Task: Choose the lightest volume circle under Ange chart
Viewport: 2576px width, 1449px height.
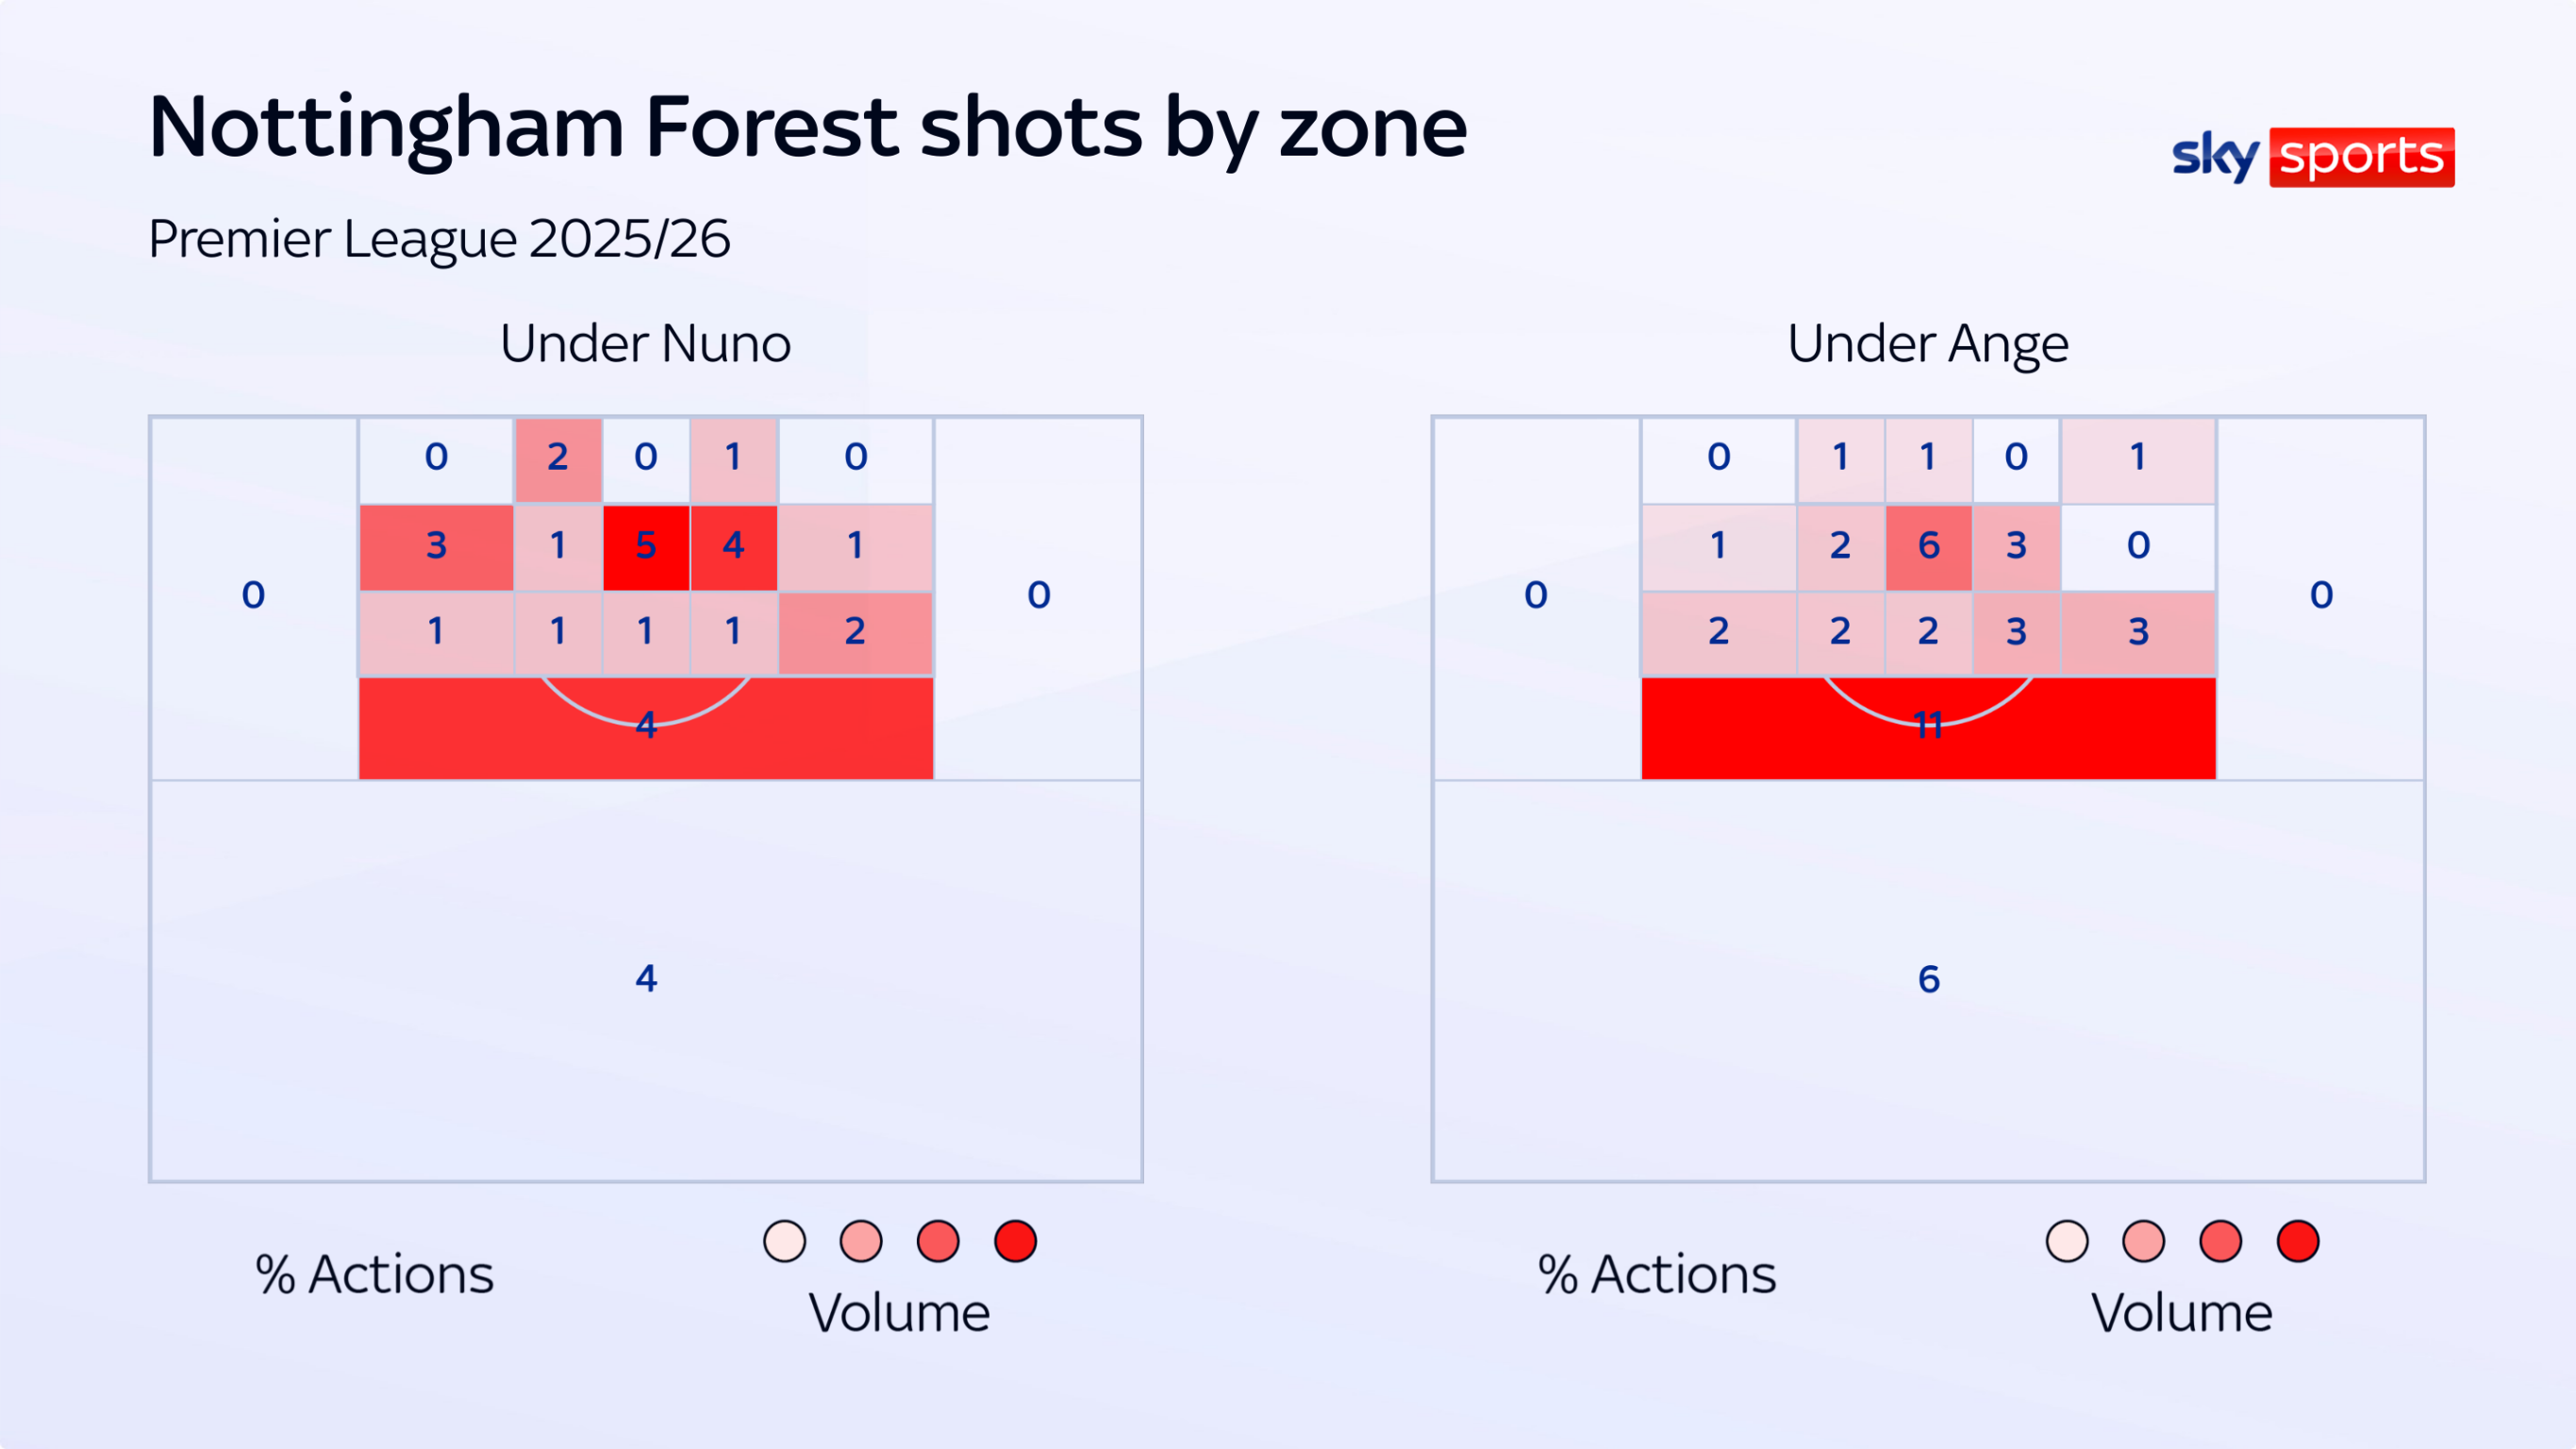Action: 2067,1241
